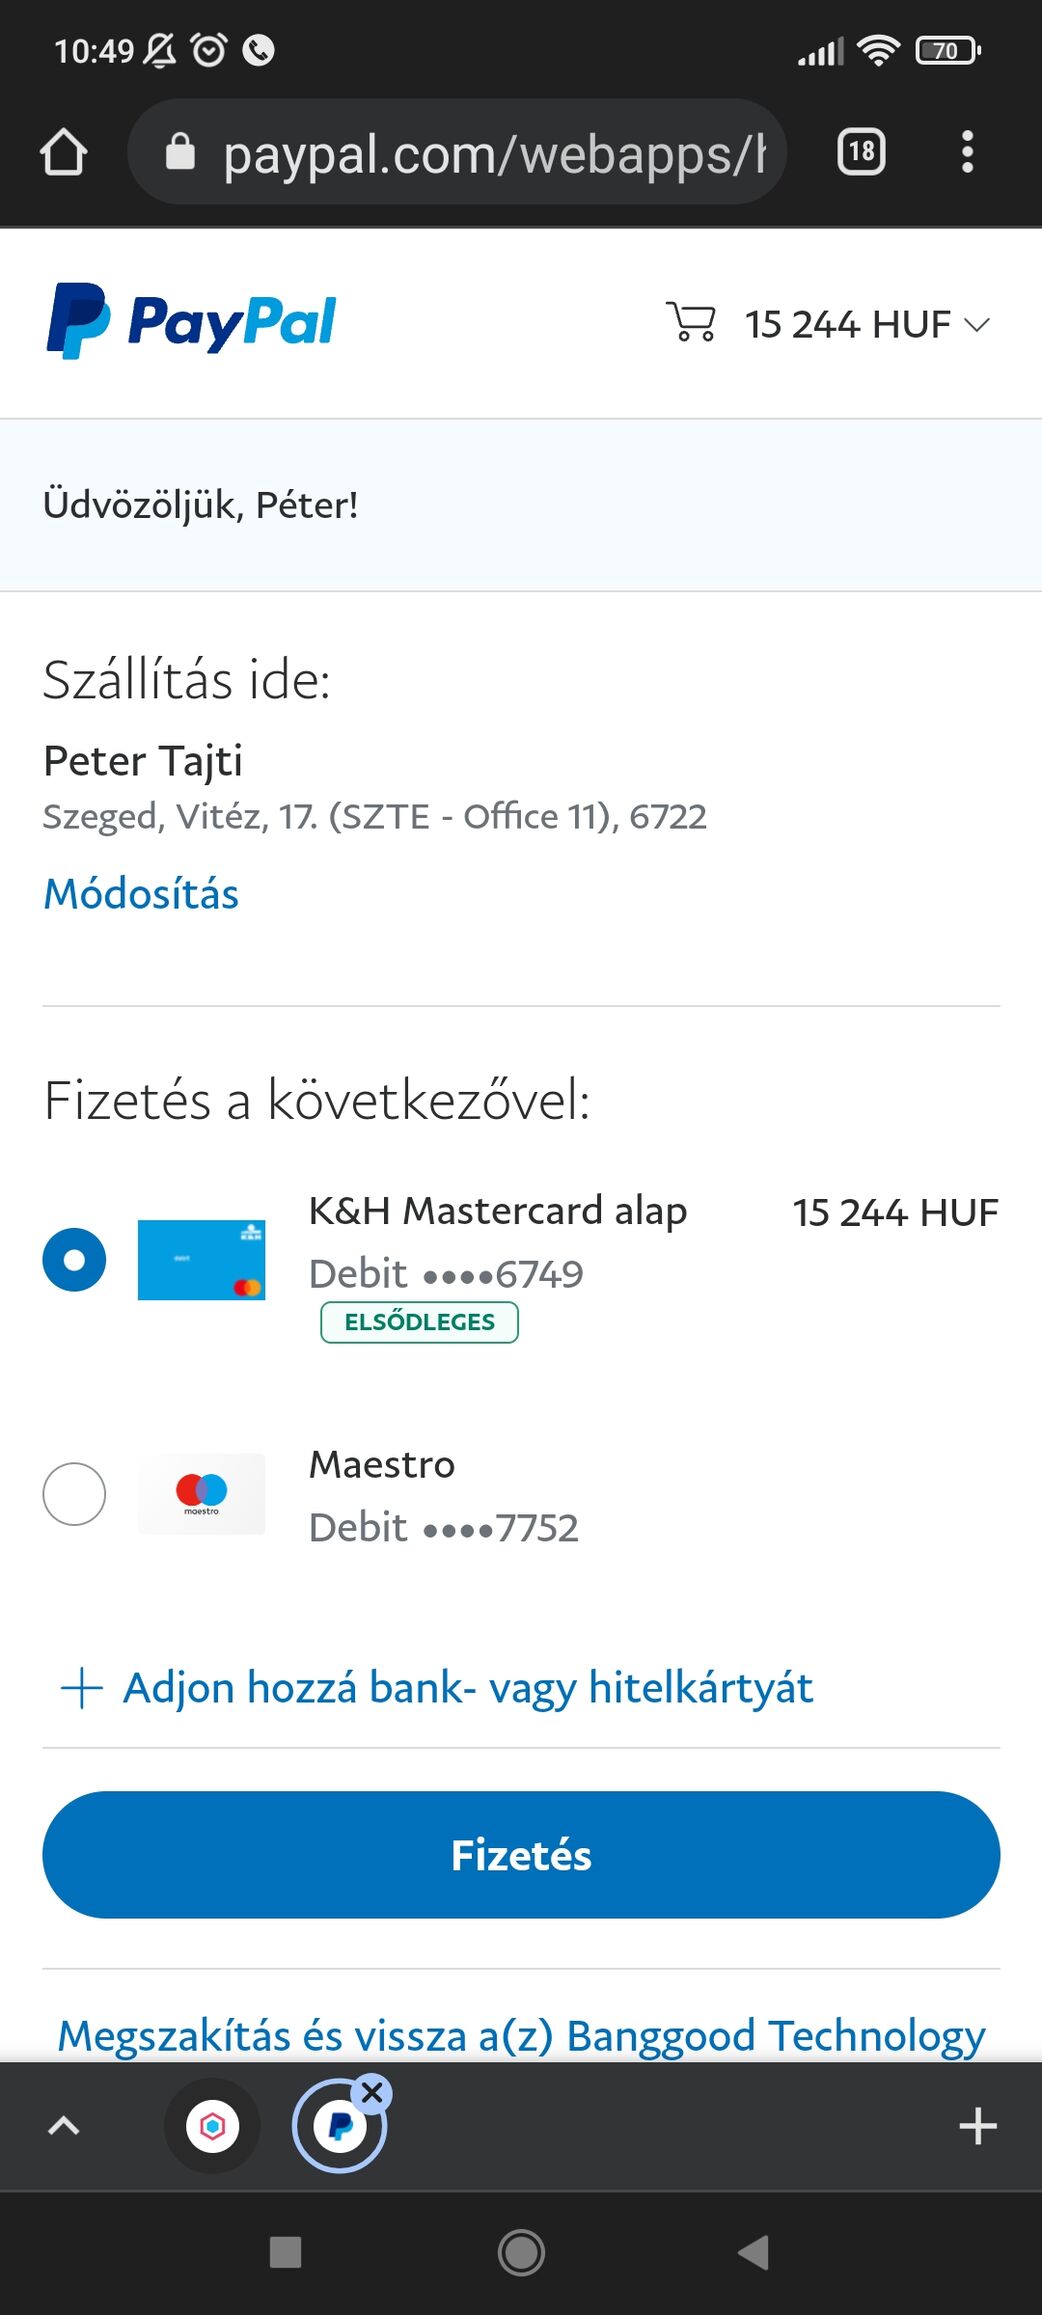Click the Módosítás shipping address link
The image size is (1042, 2315).
coord(141,894)
